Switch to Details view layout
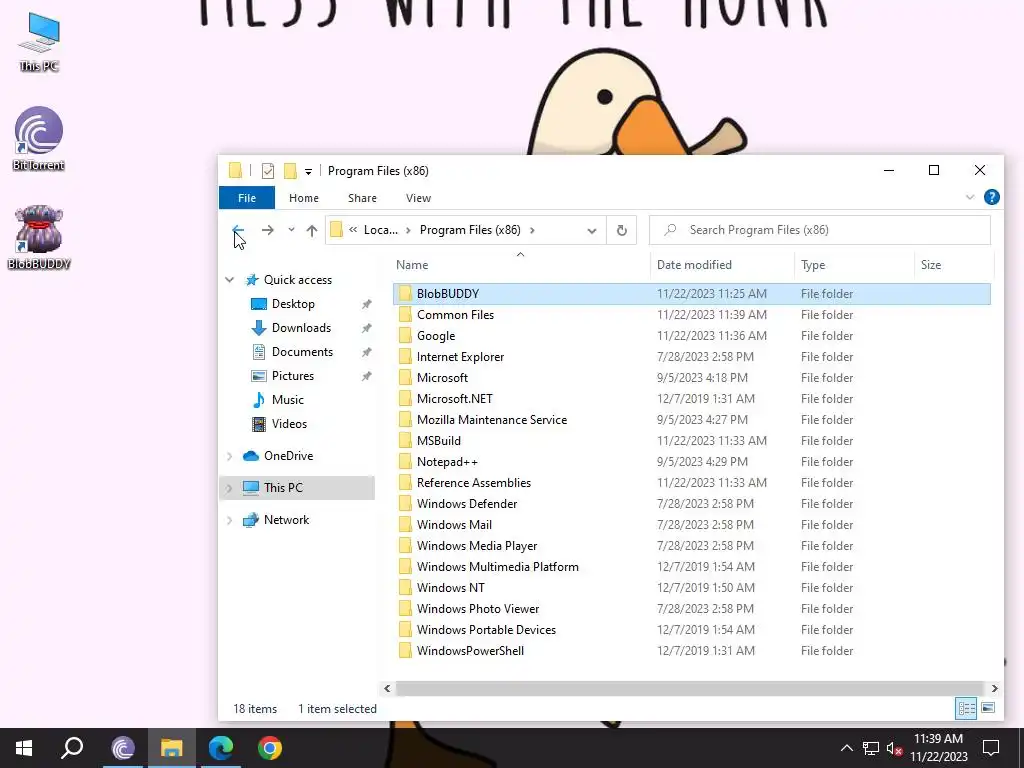 (x=966, y=708)
